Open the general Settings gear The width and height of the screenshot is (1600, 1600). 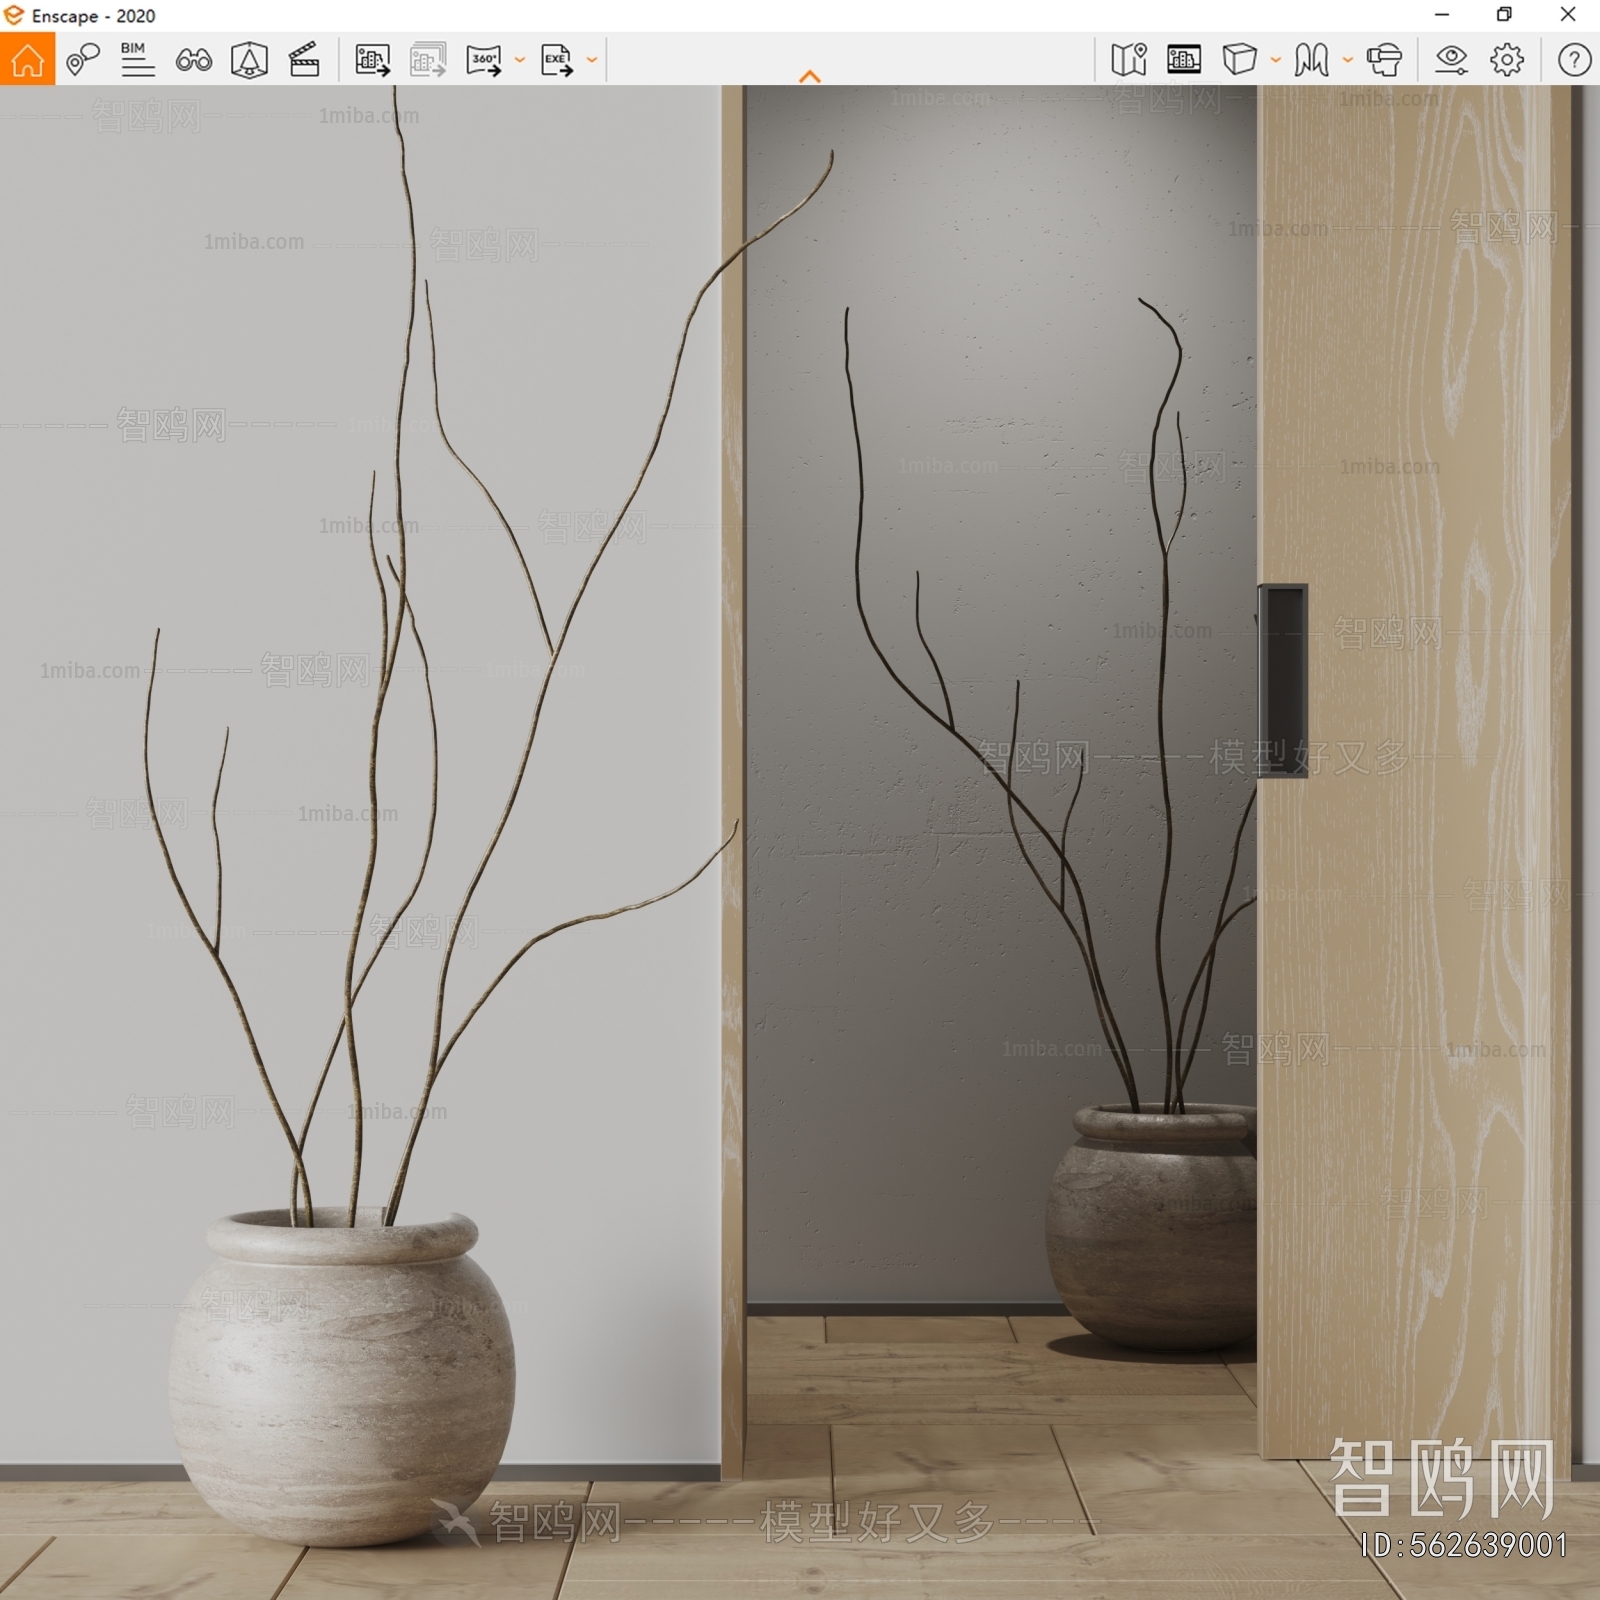[x=1507, y=60]
